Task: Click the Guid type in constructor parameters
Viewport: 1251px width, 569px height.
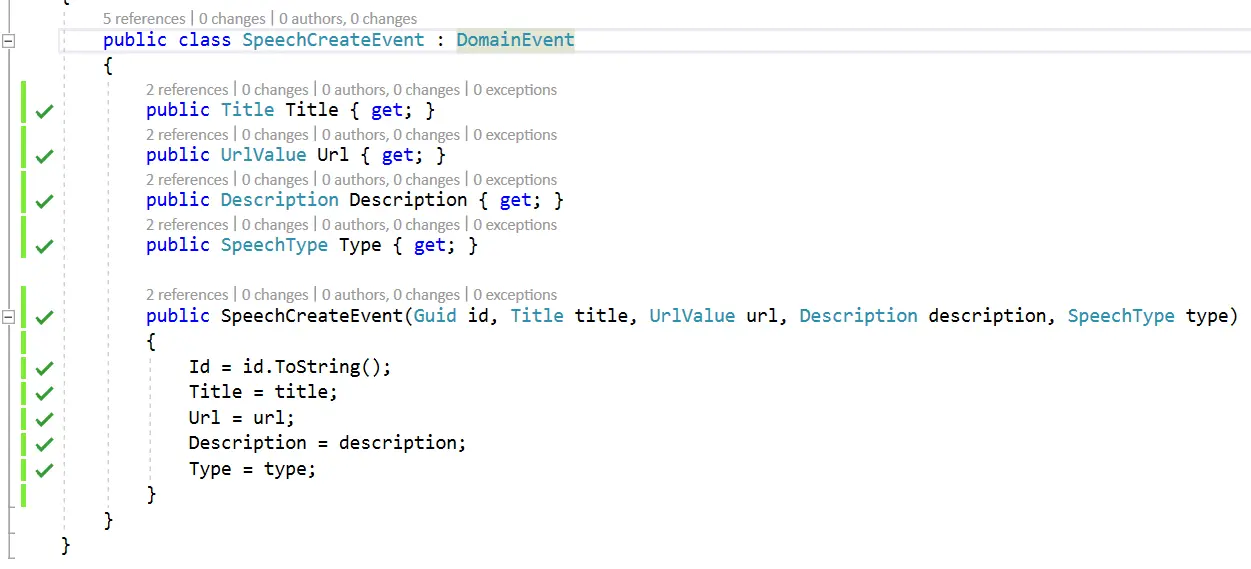Action: [x=435, y=316]
